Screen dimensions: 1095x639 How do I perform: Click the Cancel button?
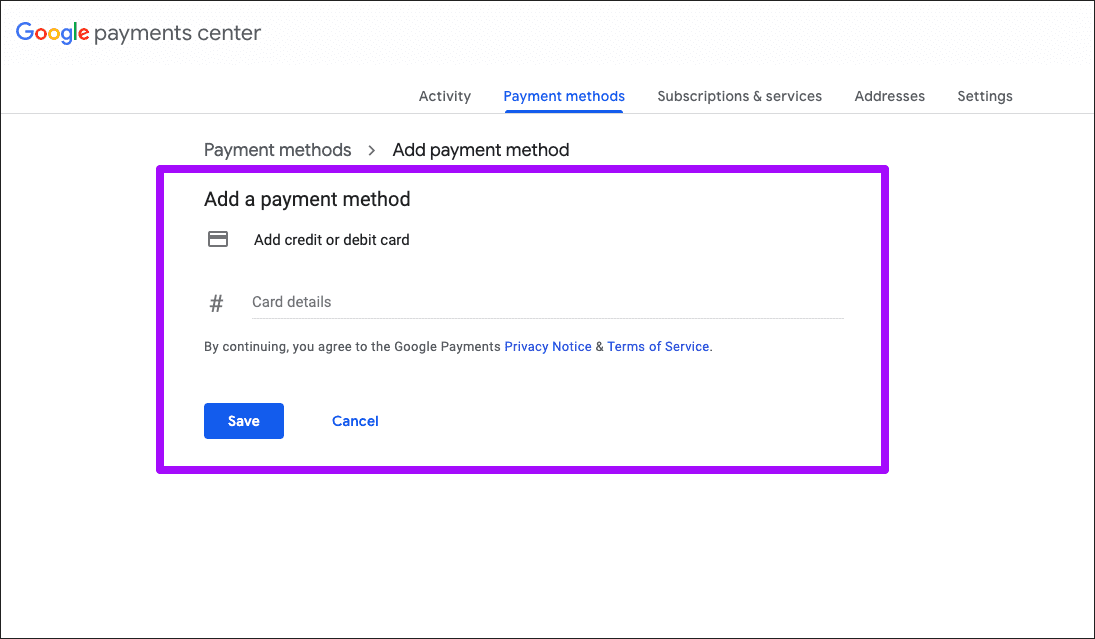355,421
